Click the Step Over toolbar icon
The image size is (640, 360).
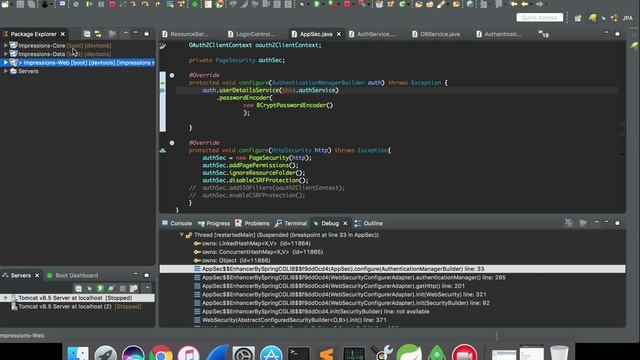(x=145, y=4)
